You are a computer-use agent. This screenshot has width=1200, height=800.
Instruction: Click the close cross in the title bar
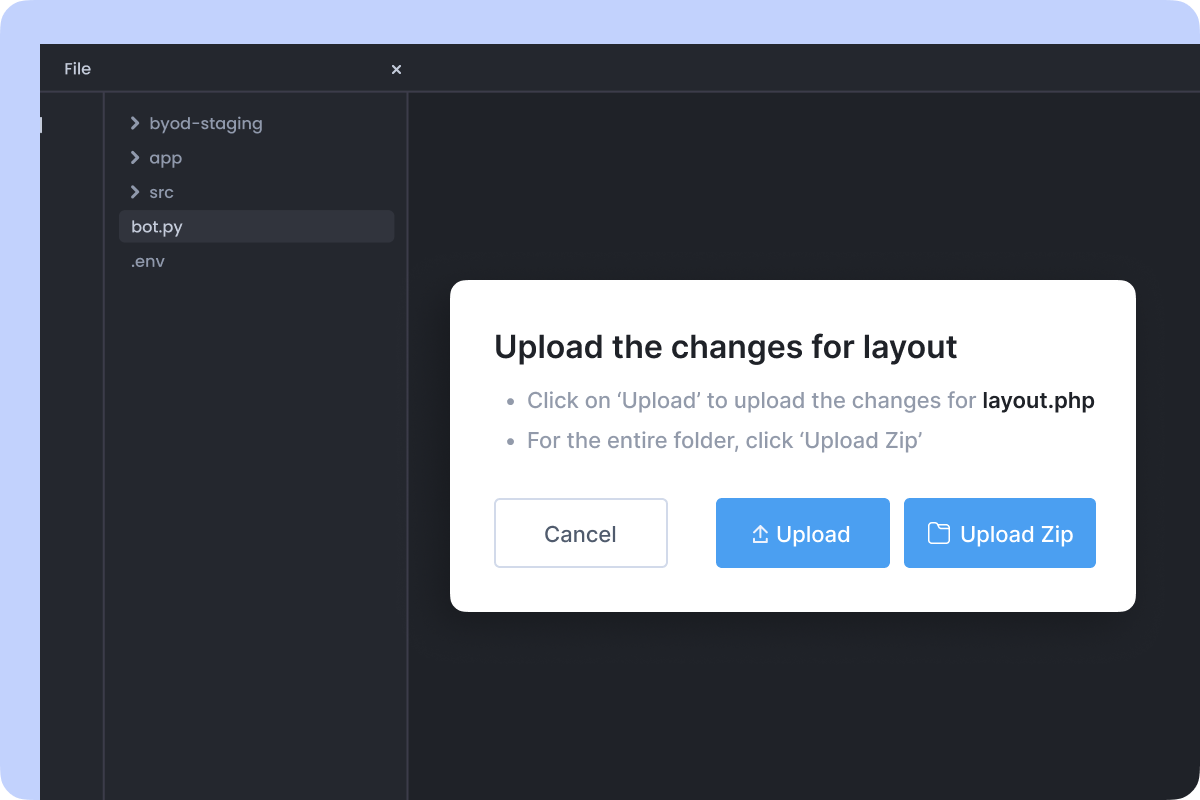pyautogui.click(x=396, y=69)
